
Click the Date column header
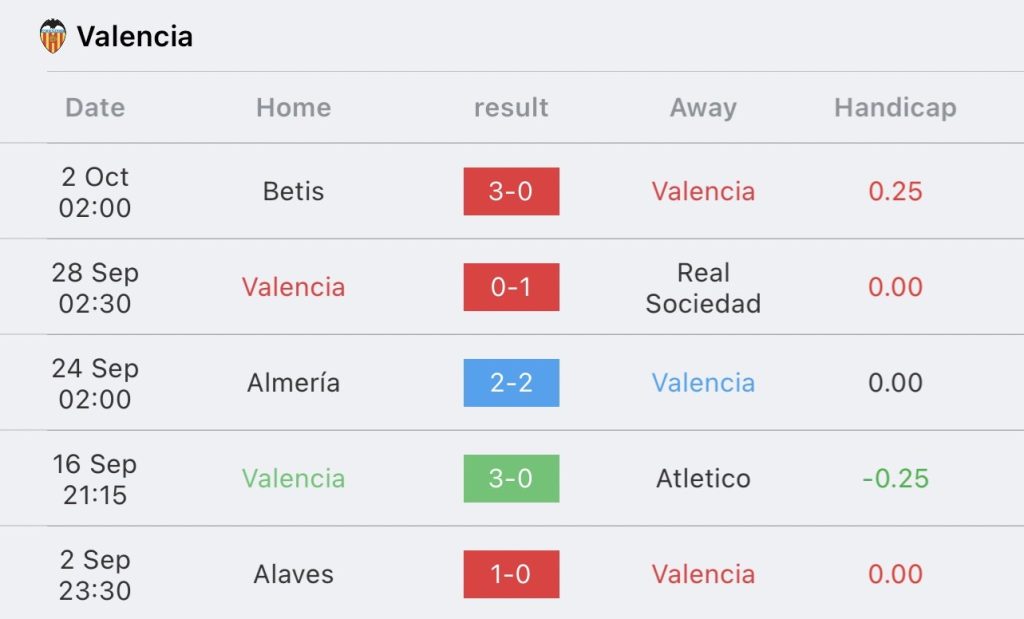[95, 107]
